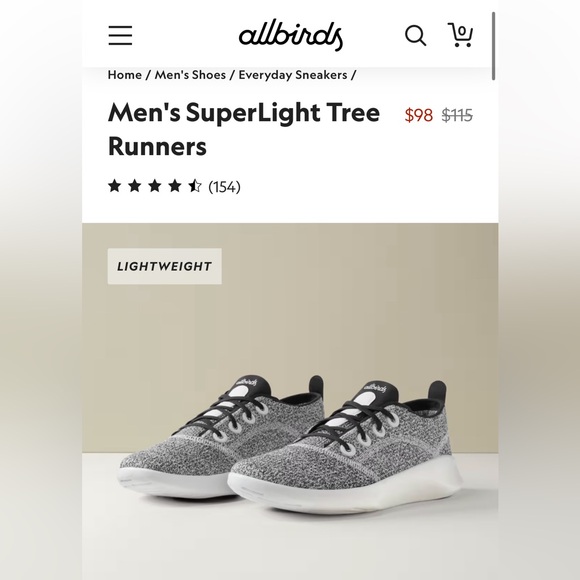
Task: Click the crossed-out $115 original price
Action: tap(457, 115)
